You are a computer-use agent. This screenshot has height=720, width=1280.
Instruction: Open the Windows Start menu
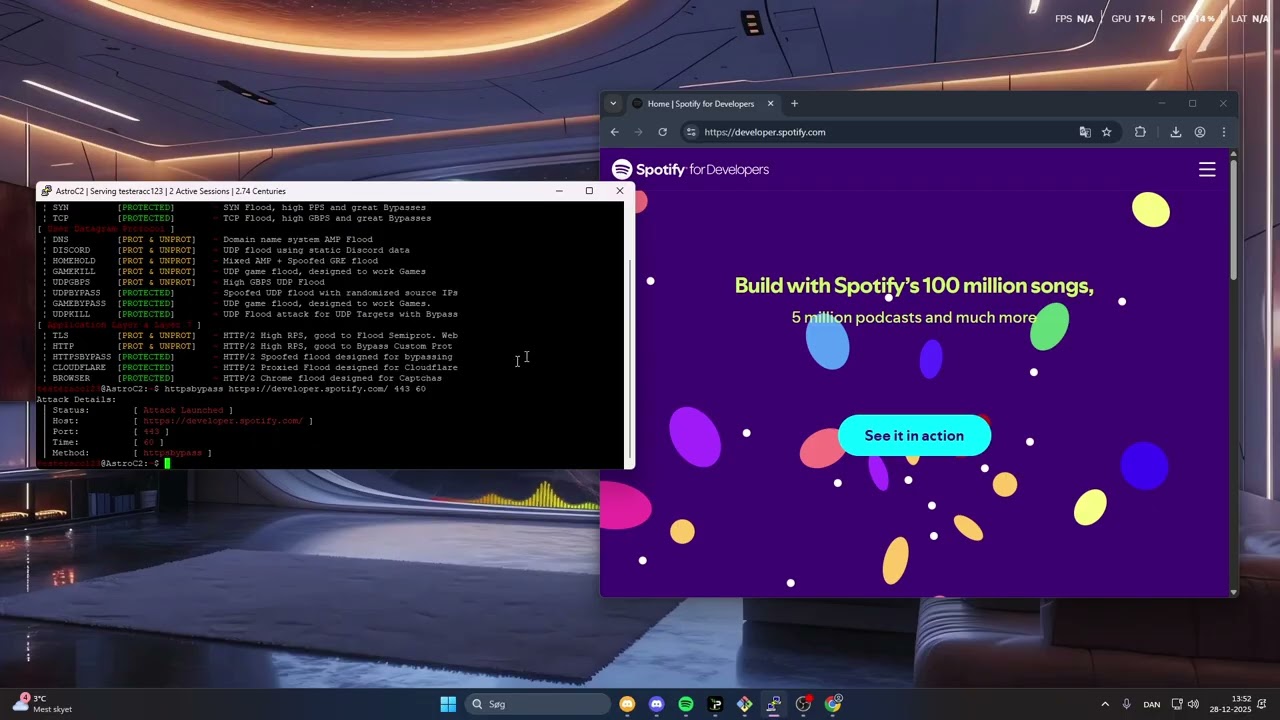click(448, 704)
